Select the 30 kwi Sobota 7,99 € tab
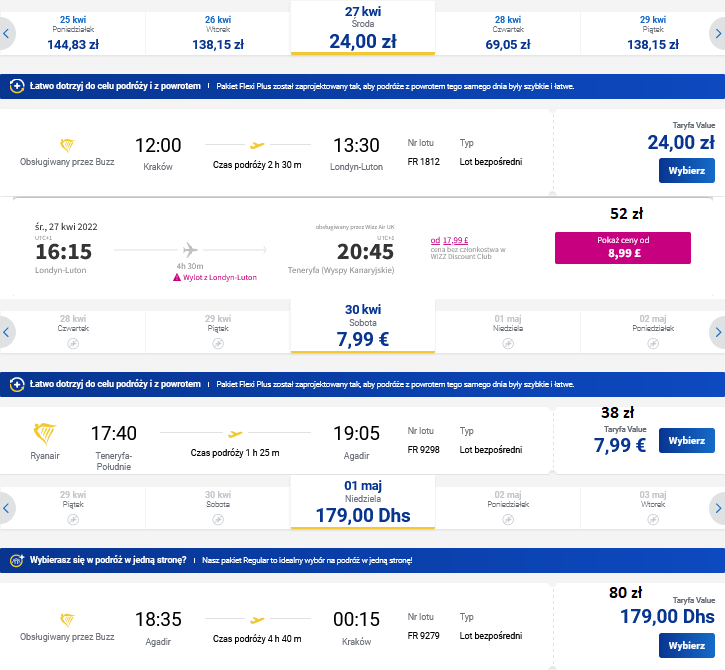This screenshot has width=725, height=670. point(363,326)
